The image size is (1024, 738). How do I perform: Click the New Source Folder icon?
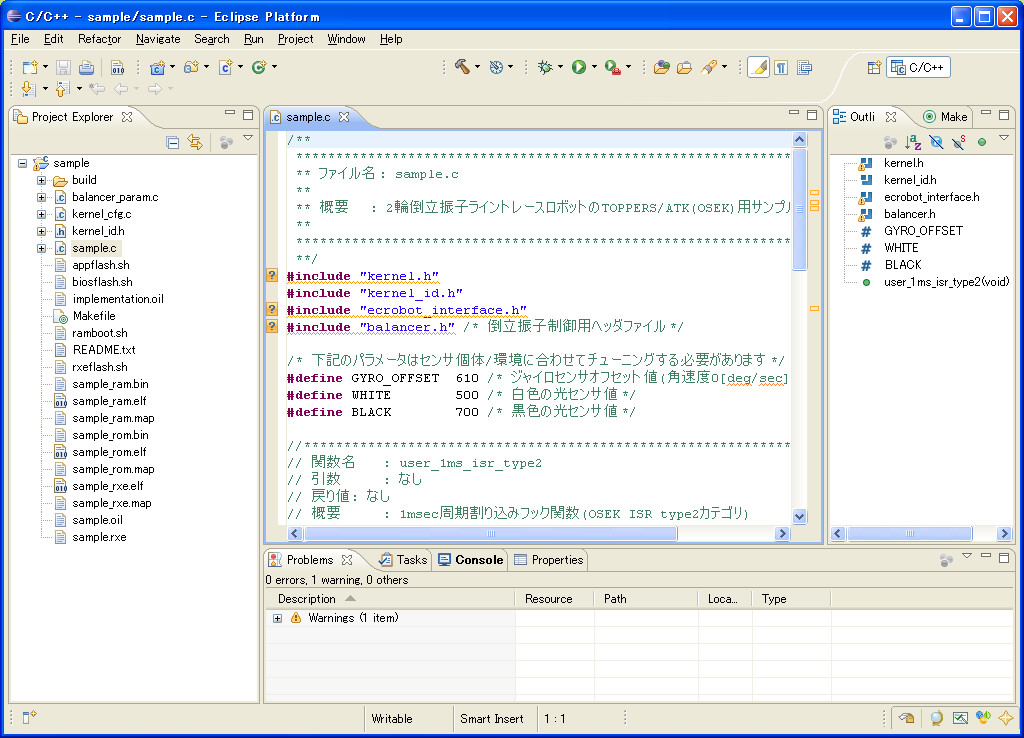coord(191,67)
